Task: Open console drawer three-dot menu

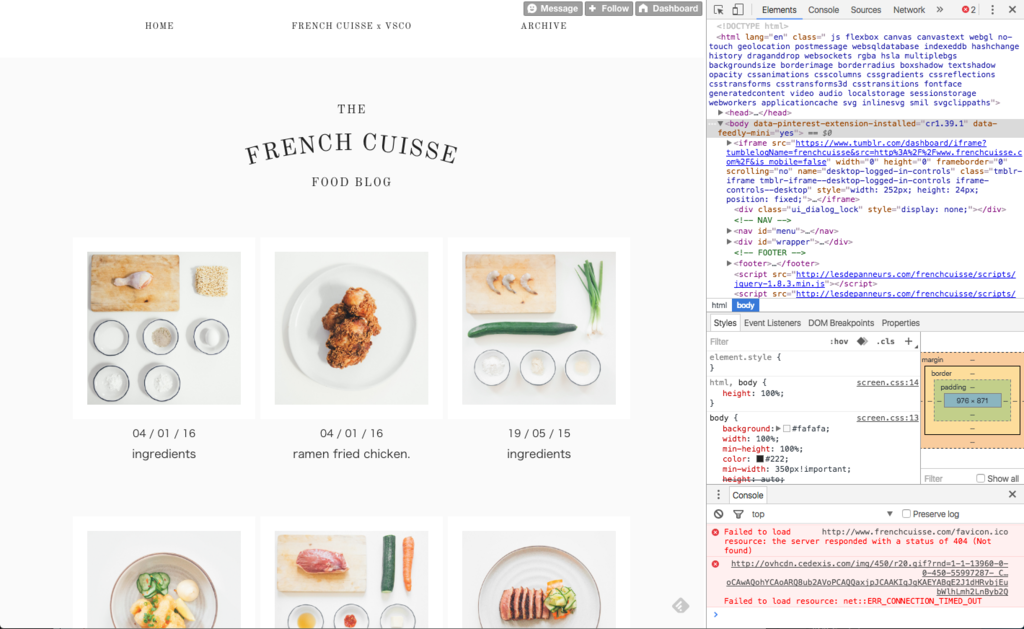Action: click(x=718, y=495)
